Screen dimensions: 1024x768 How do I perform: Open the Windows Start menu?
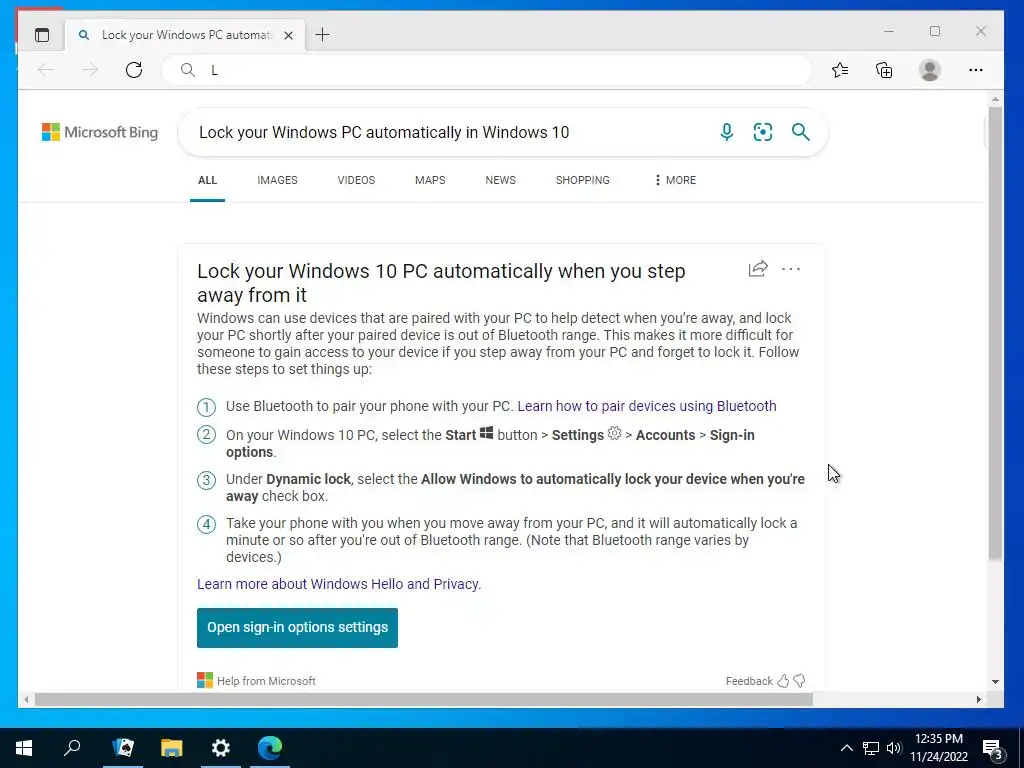click(24, 748)
